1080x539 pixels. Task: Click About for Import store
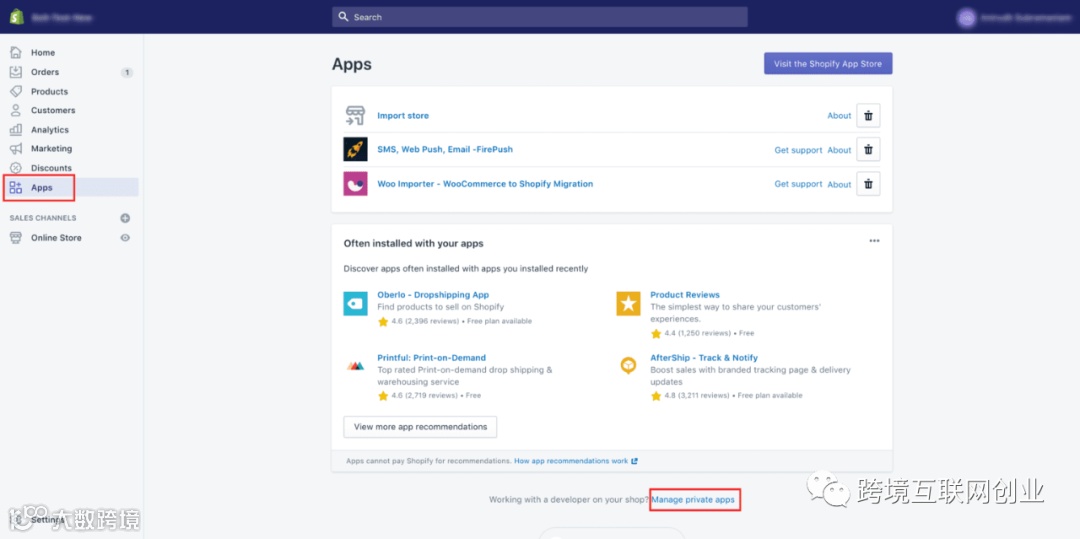839,116
